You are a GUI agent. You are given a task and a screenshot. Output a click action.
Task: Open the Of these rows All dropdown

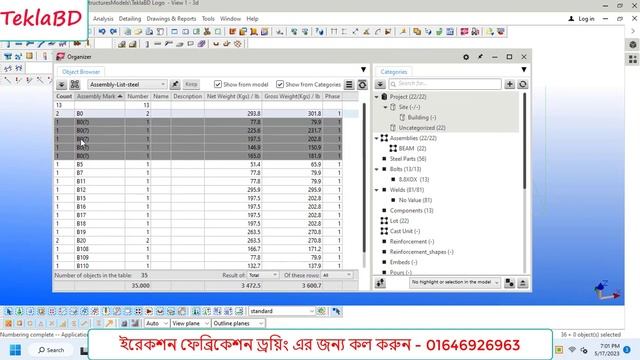click(336, 275)
